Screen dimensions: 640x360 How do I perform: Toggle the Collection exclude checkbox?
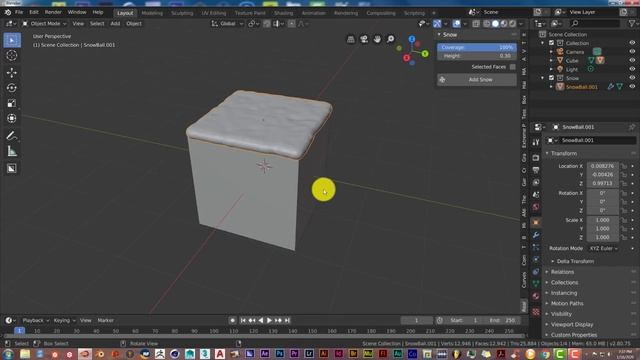(x=551, y=43)
